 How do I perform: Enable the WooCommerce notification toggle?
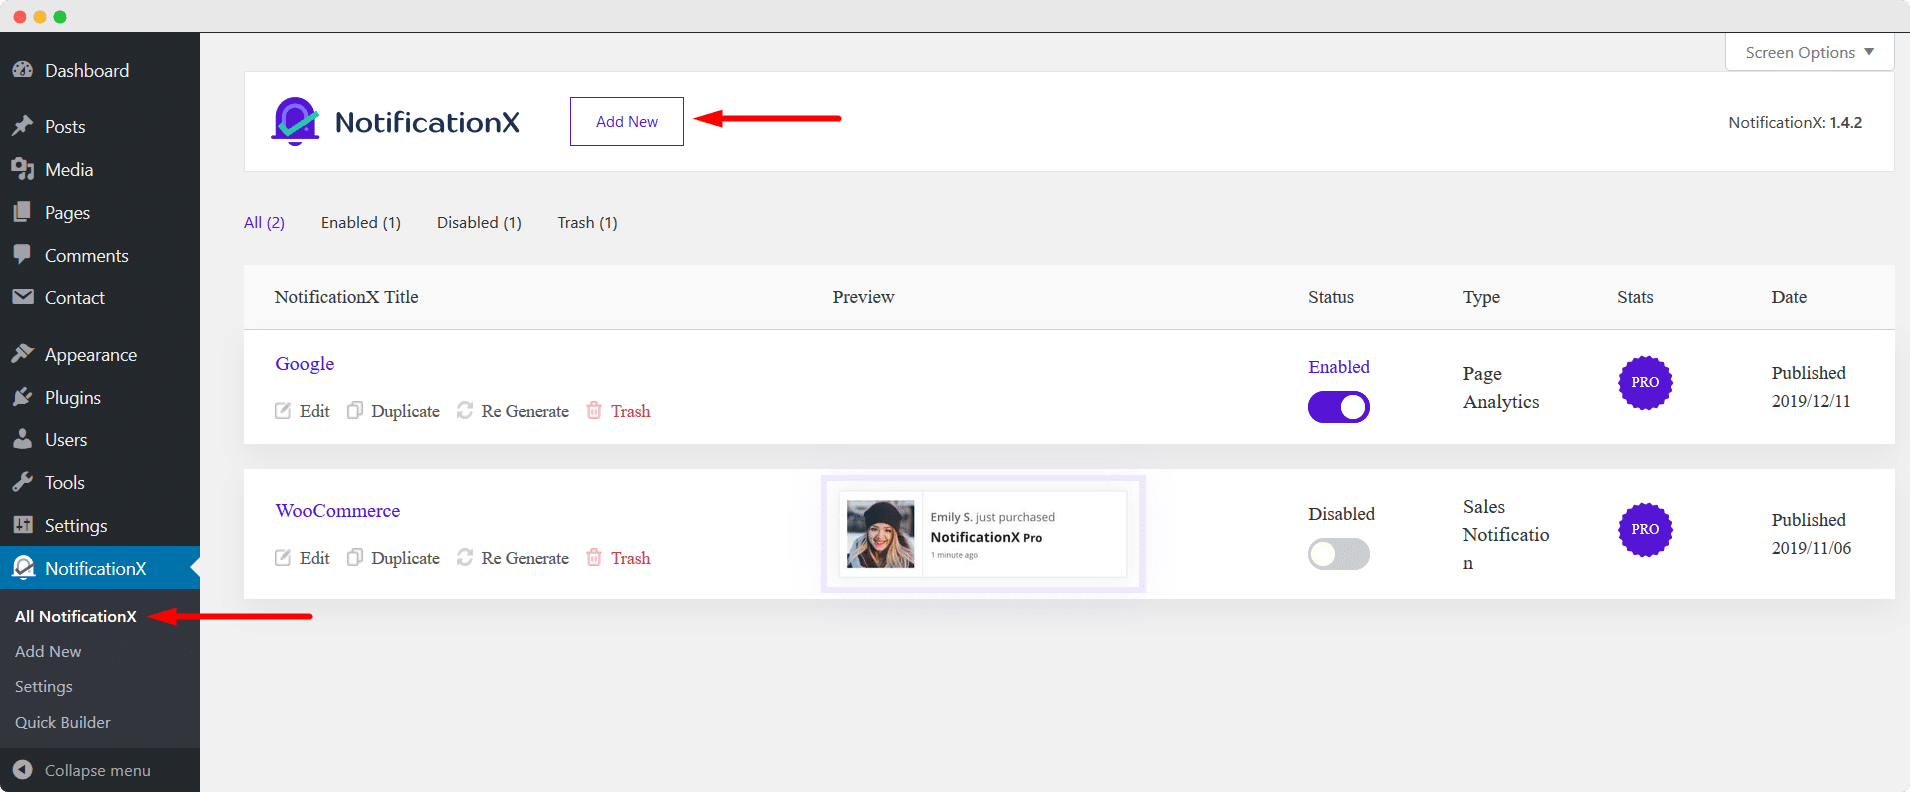tap(1338, 554)
